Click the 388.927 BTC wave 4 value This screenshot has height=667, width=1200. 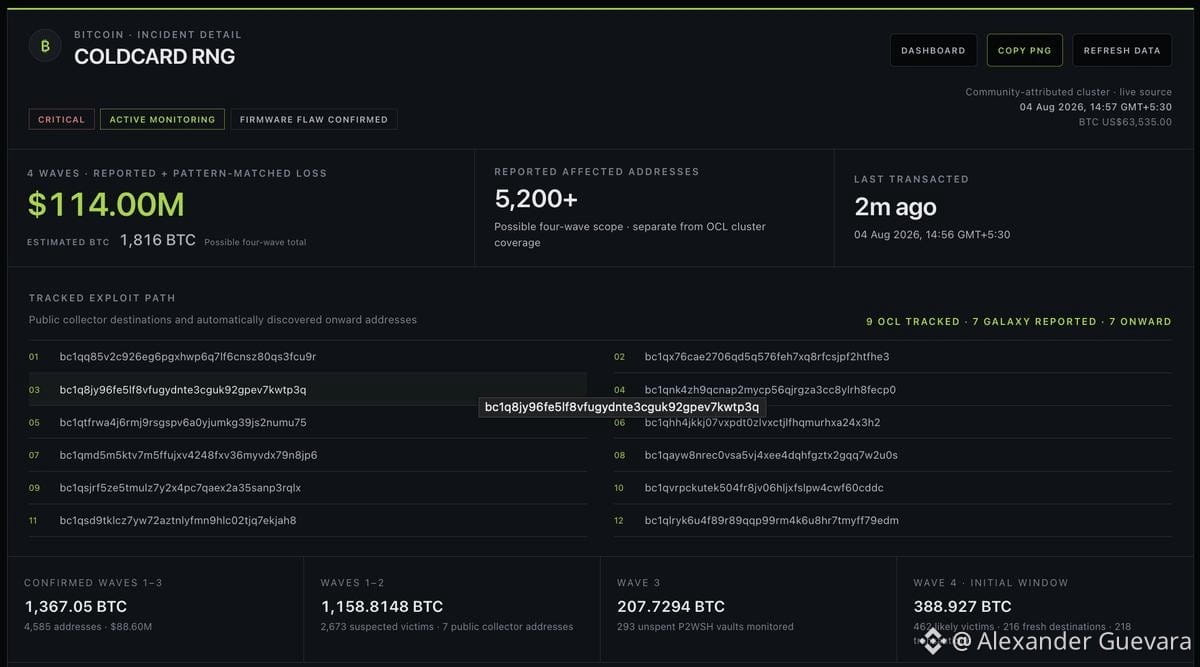[962, 606]
